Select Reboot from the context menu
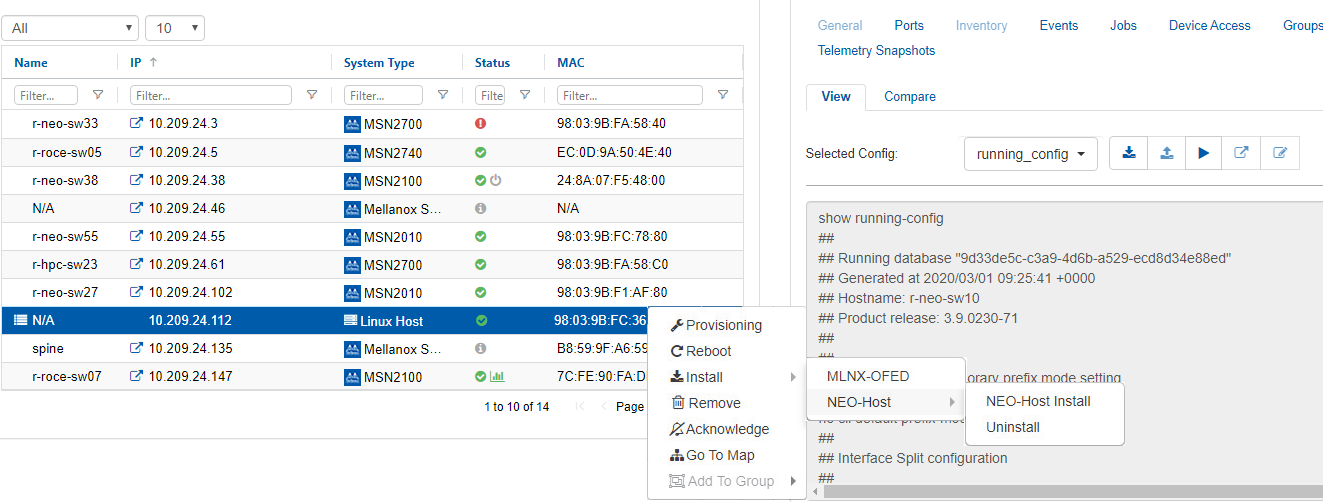 [708, 351]
